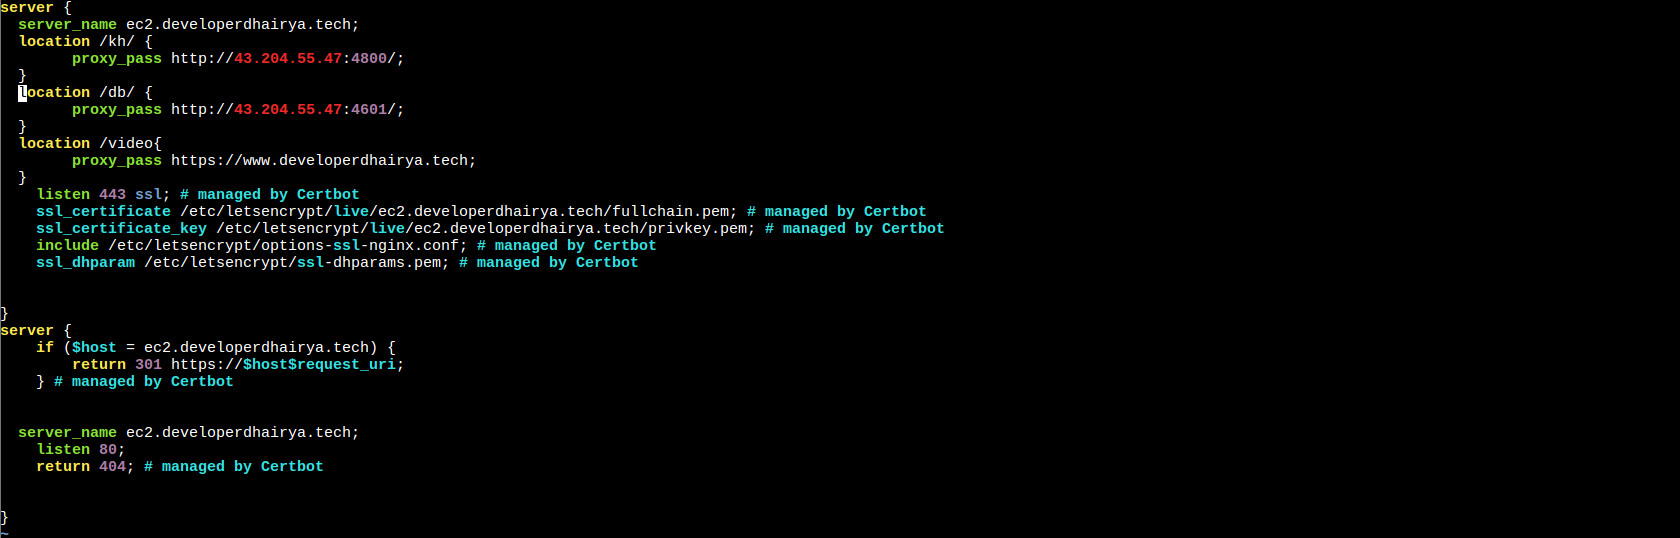Click the ssl_certificate fullchain.pem path

[455, 211]
